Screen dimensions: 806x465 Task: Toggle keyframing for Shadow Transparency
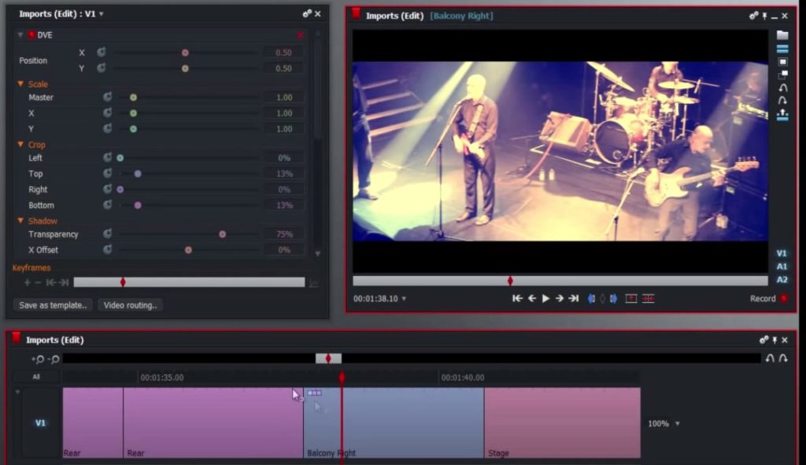(x=107, y=234)
